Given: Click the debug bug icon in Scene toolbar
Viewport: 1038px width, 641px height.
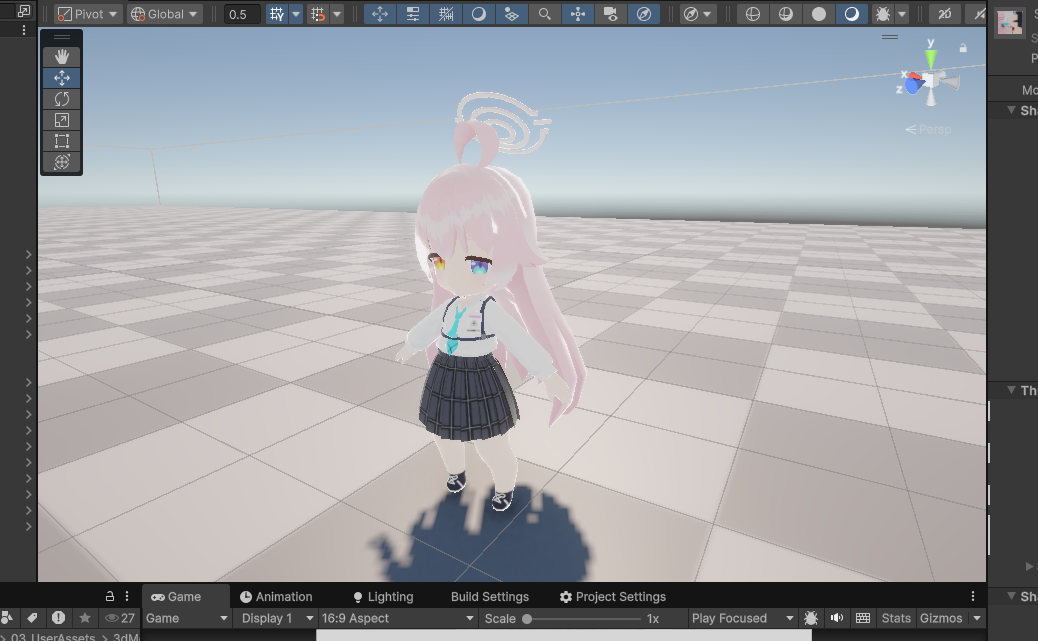Looking at the screenshot, I should (883, 14).
